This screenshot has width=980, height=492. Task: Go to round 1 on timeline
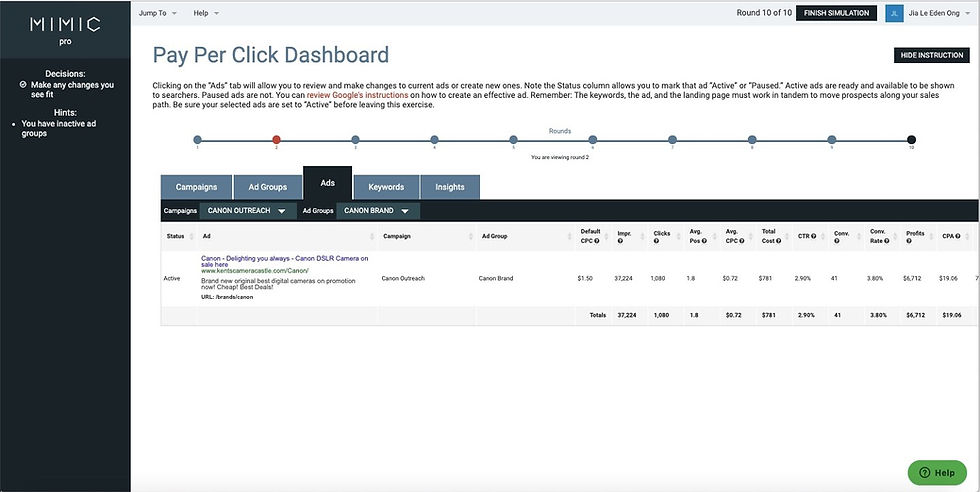pyautogui.click(x=198, y=139)
